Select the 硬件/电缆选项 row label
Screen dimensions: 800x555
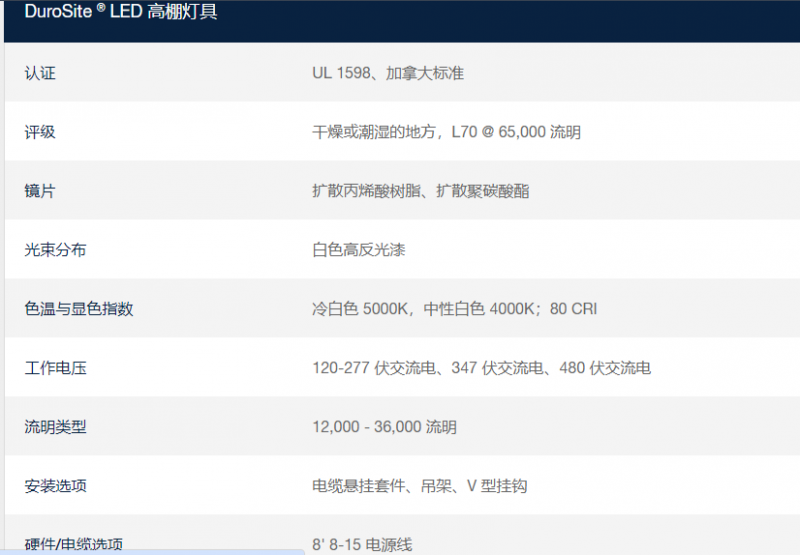tap(73, 544)
